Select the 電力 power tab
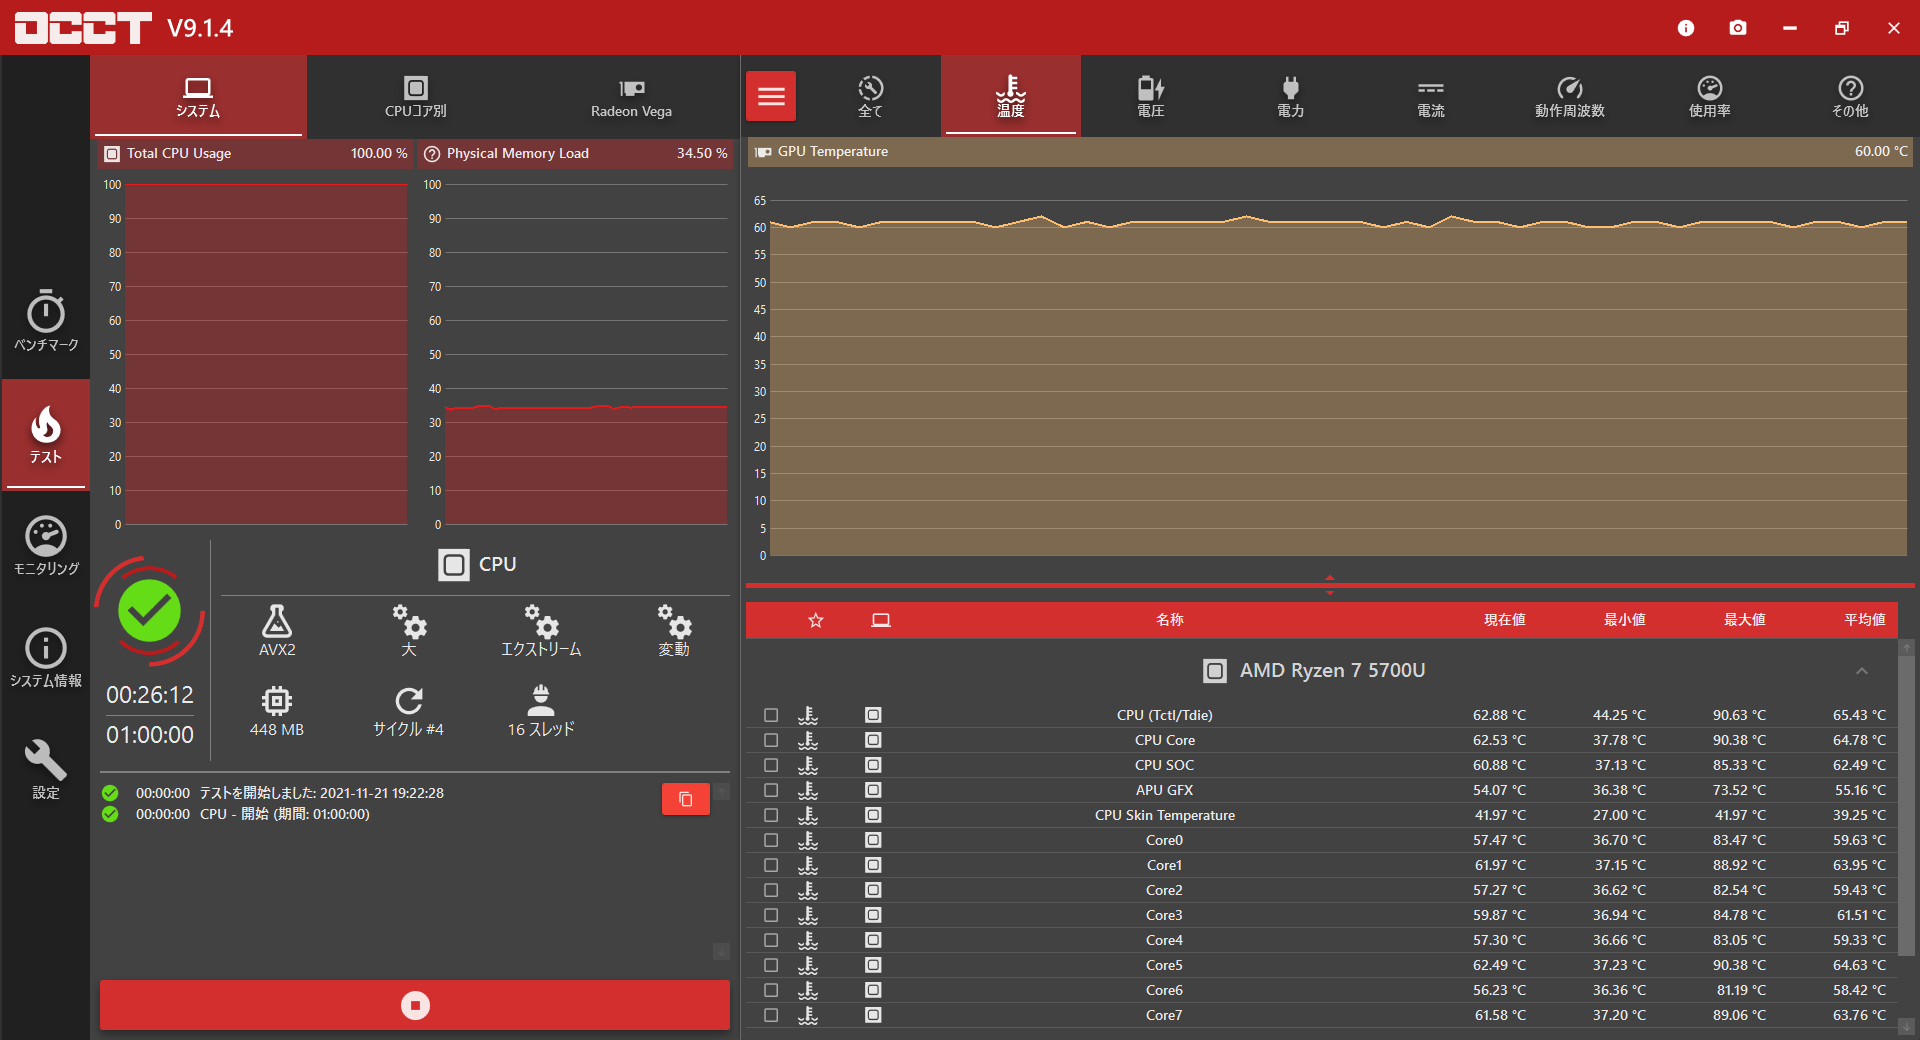Screen dimensions: 1920x1040 tap(1291, 96)
